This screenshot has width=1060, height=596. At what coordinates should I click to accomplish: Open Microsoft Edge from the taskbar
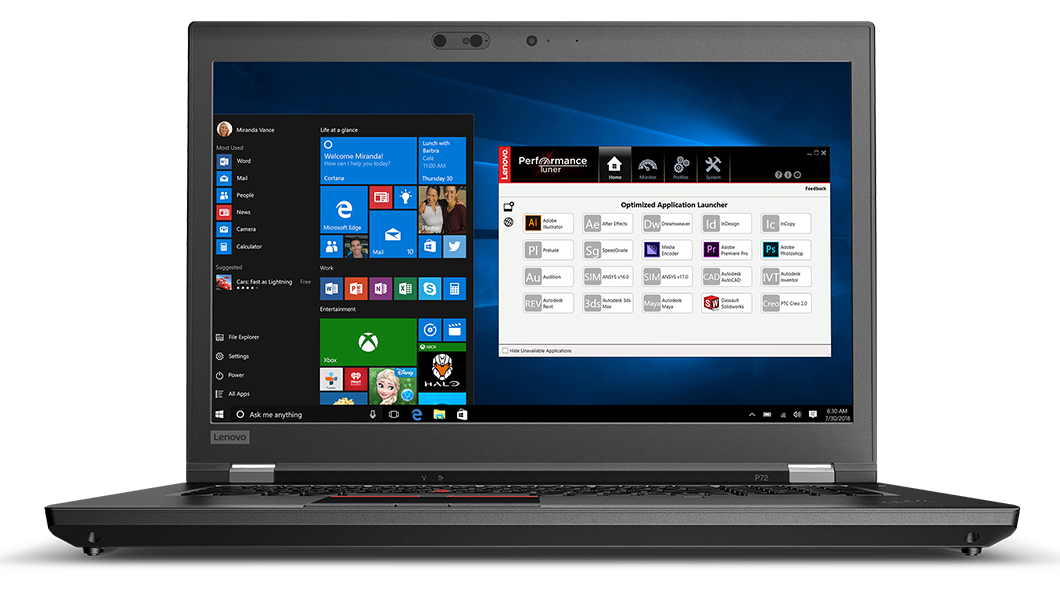click(415, 413)
